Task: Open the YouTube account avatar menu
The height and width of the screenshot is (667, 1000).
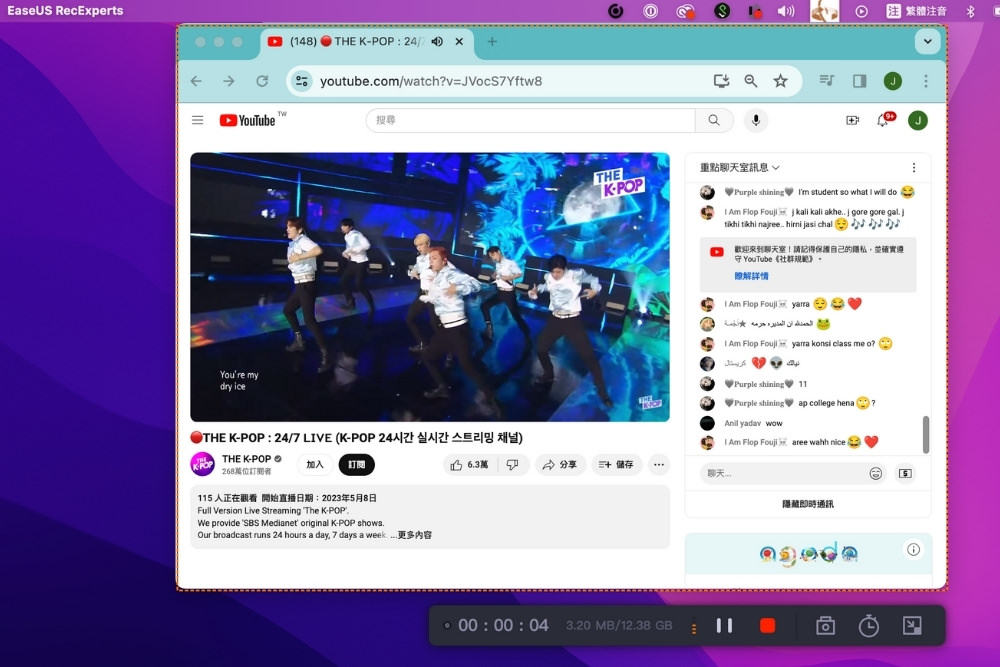Action: (x=918, y=120)
